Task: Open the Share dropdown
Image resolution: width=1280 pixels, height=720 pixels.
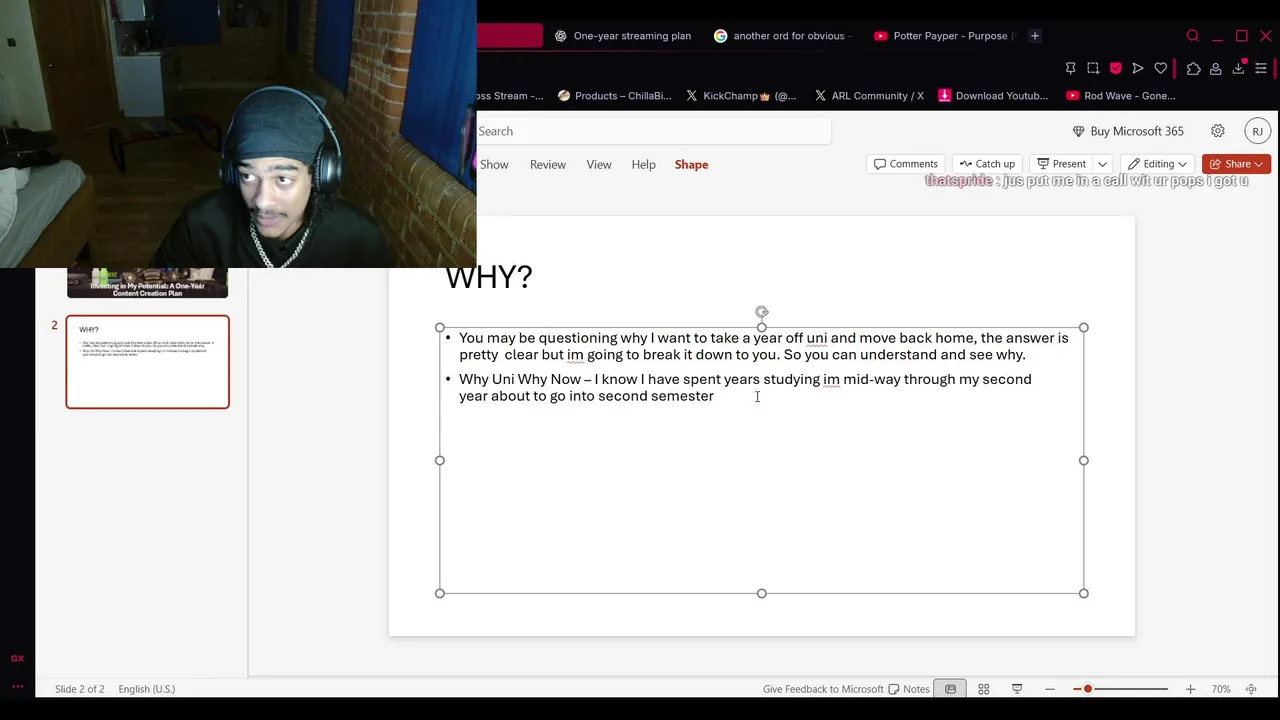Action: pyautogui.click(x=1237, y=164)
